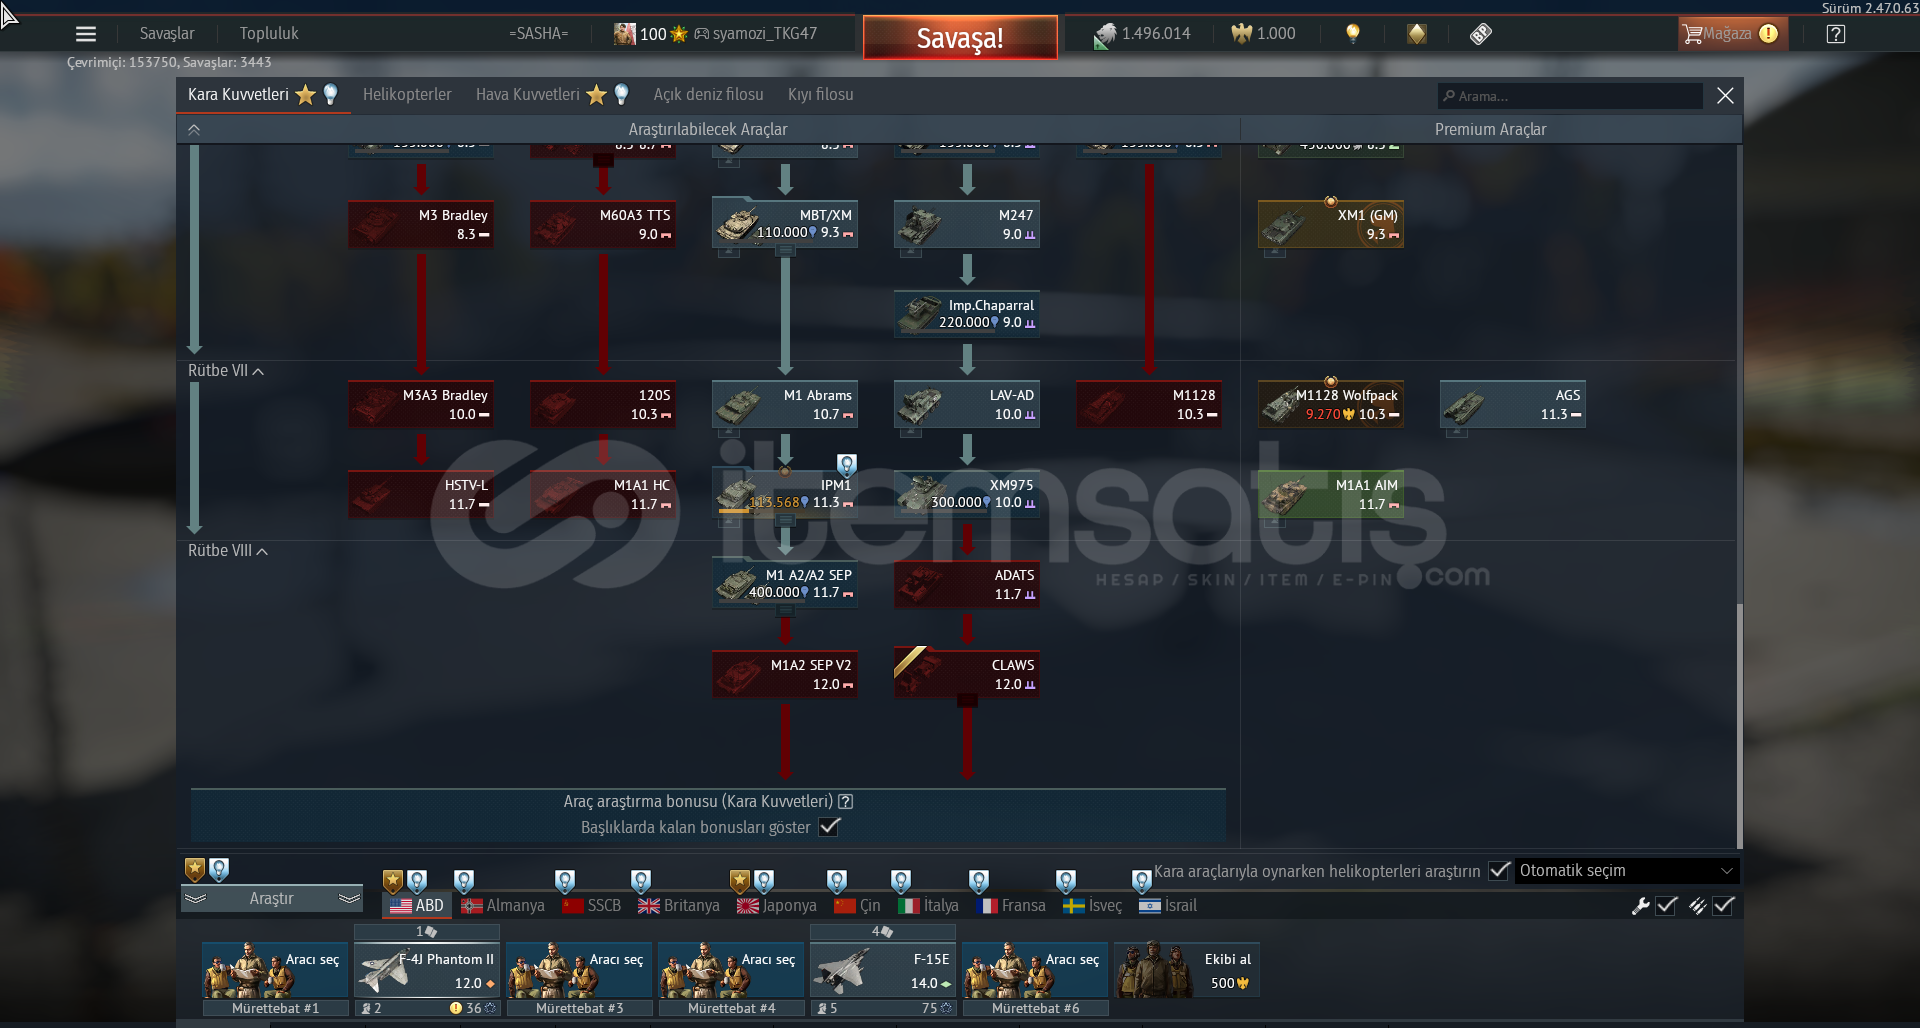This screenshot has width=1920, height=1028.
Task: Open the Mağaza shop button
Action: tap(1732, 34)
